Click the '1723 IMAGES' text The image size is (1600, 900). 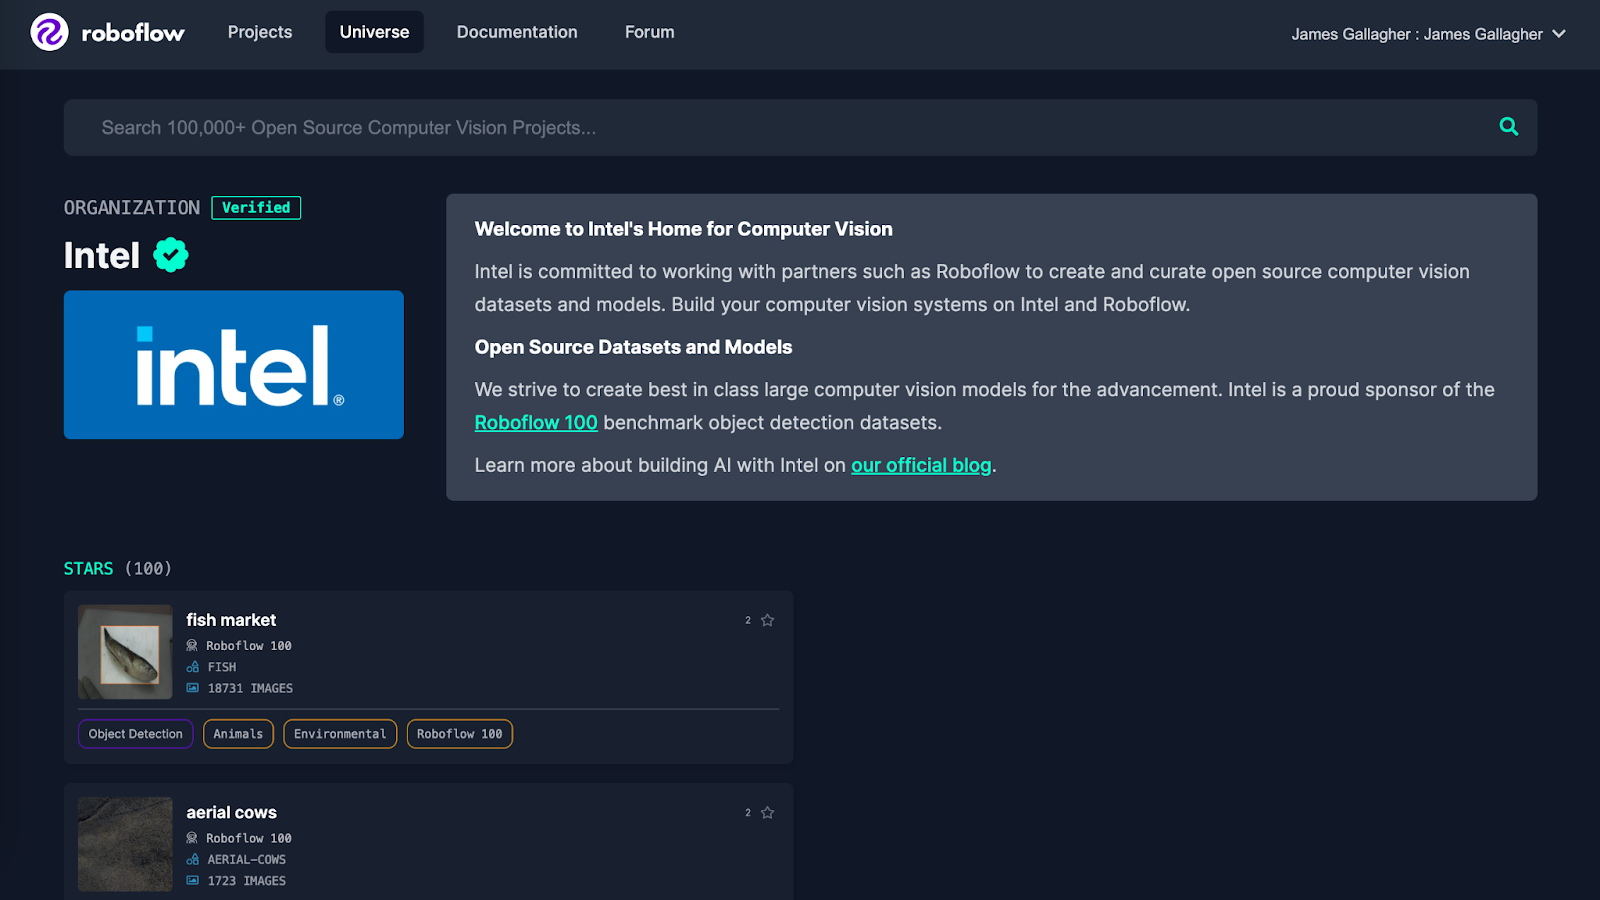pos(247,881)
